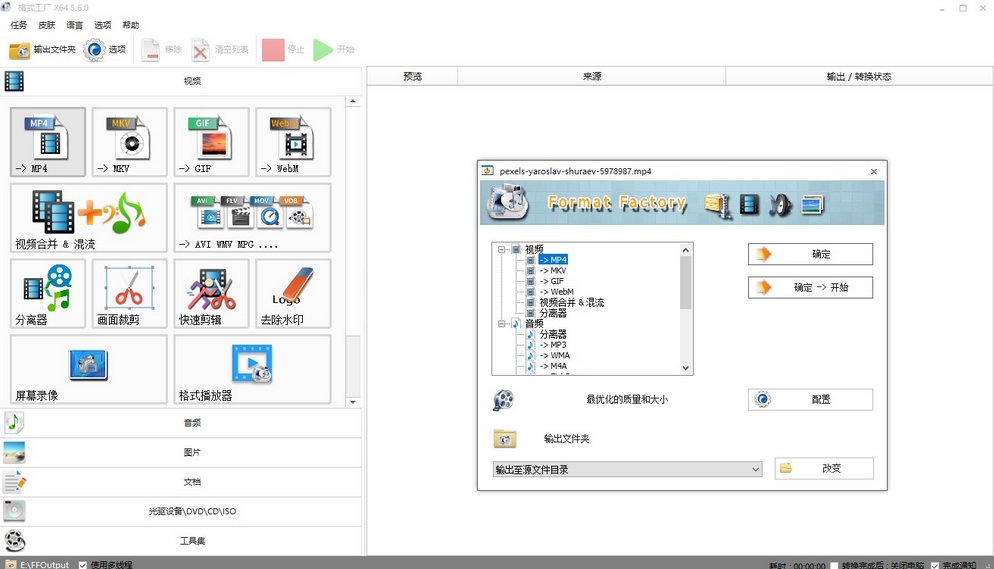Click the 确定 button in the dialog
Viewport: 994px width, 569px height.
tap(810, 254)
